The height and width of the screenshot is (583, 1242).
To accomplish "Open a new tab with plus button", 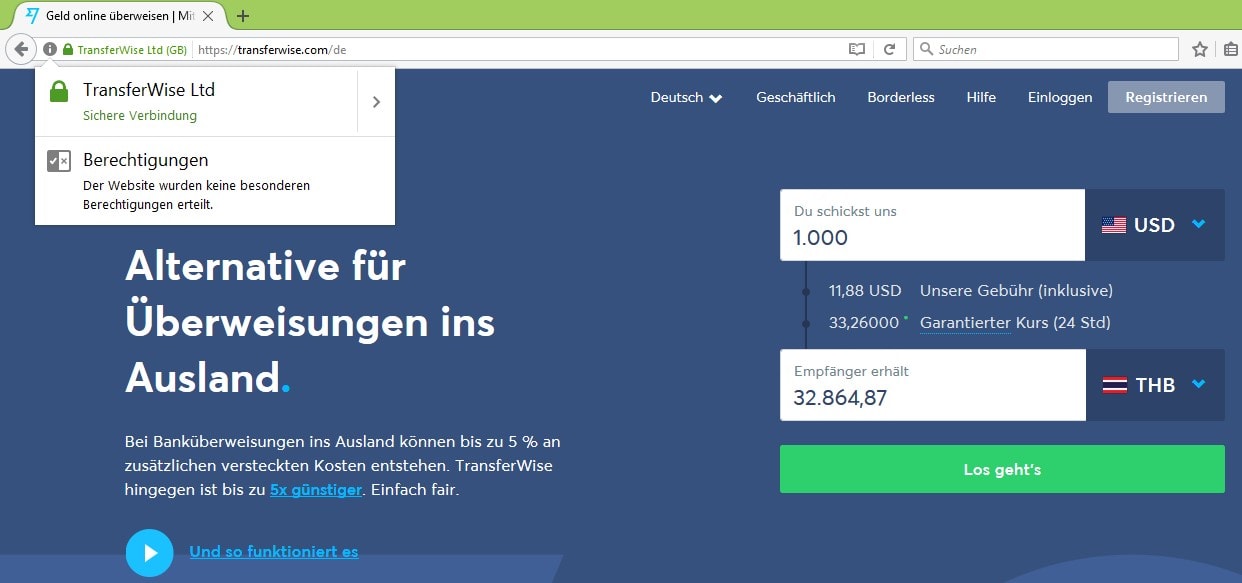I will point(243,16).
